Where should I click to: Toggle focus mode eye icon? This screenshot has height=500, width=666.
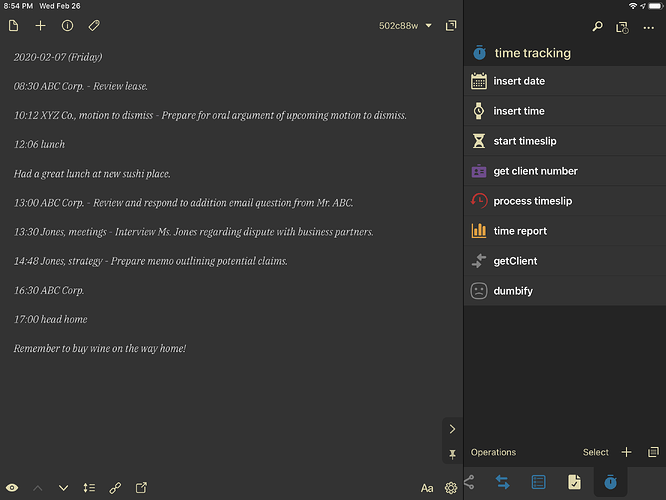12,488
